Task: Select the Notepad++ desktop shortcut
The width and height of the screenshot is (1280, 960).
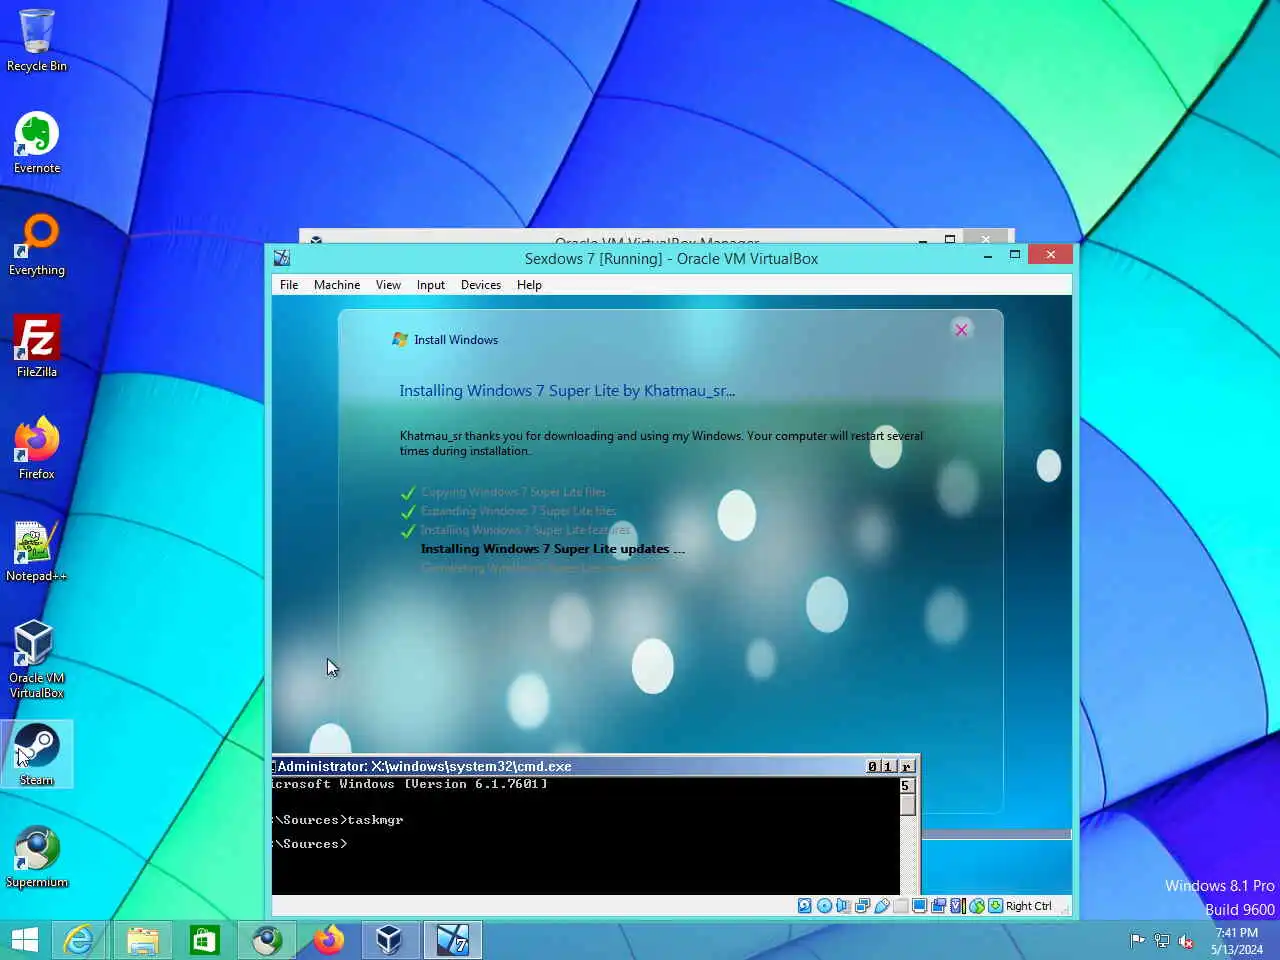Action: click(37, 551)
